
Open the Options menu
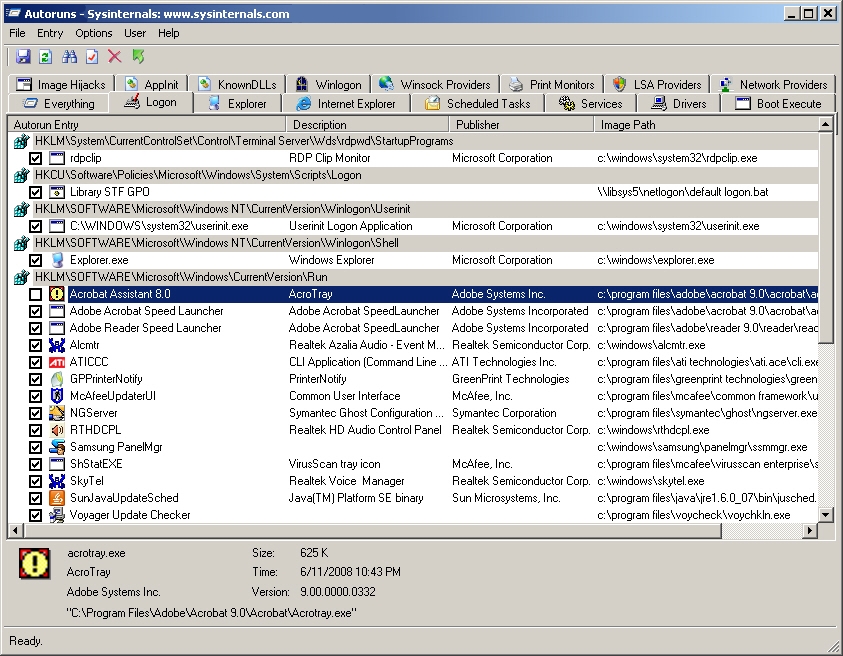tap(94, 33)
